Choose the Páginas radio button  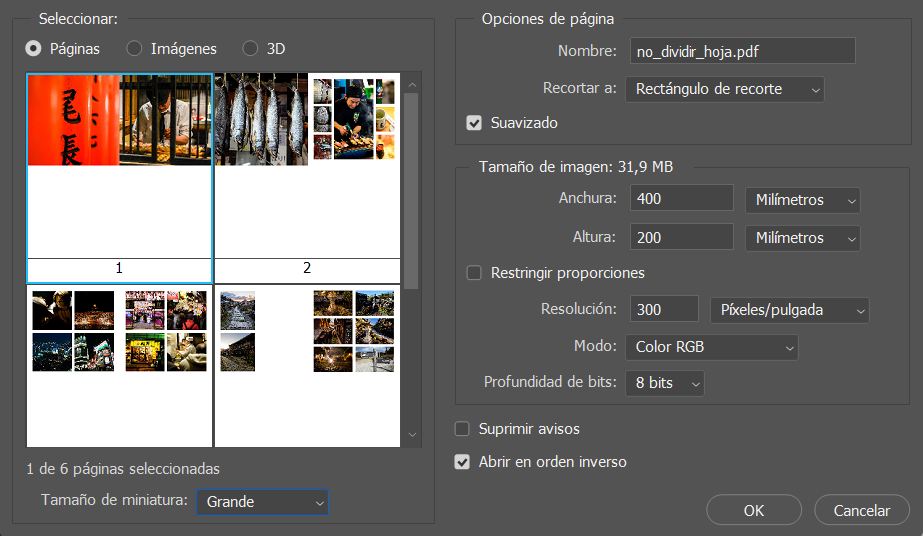(34, 48)
